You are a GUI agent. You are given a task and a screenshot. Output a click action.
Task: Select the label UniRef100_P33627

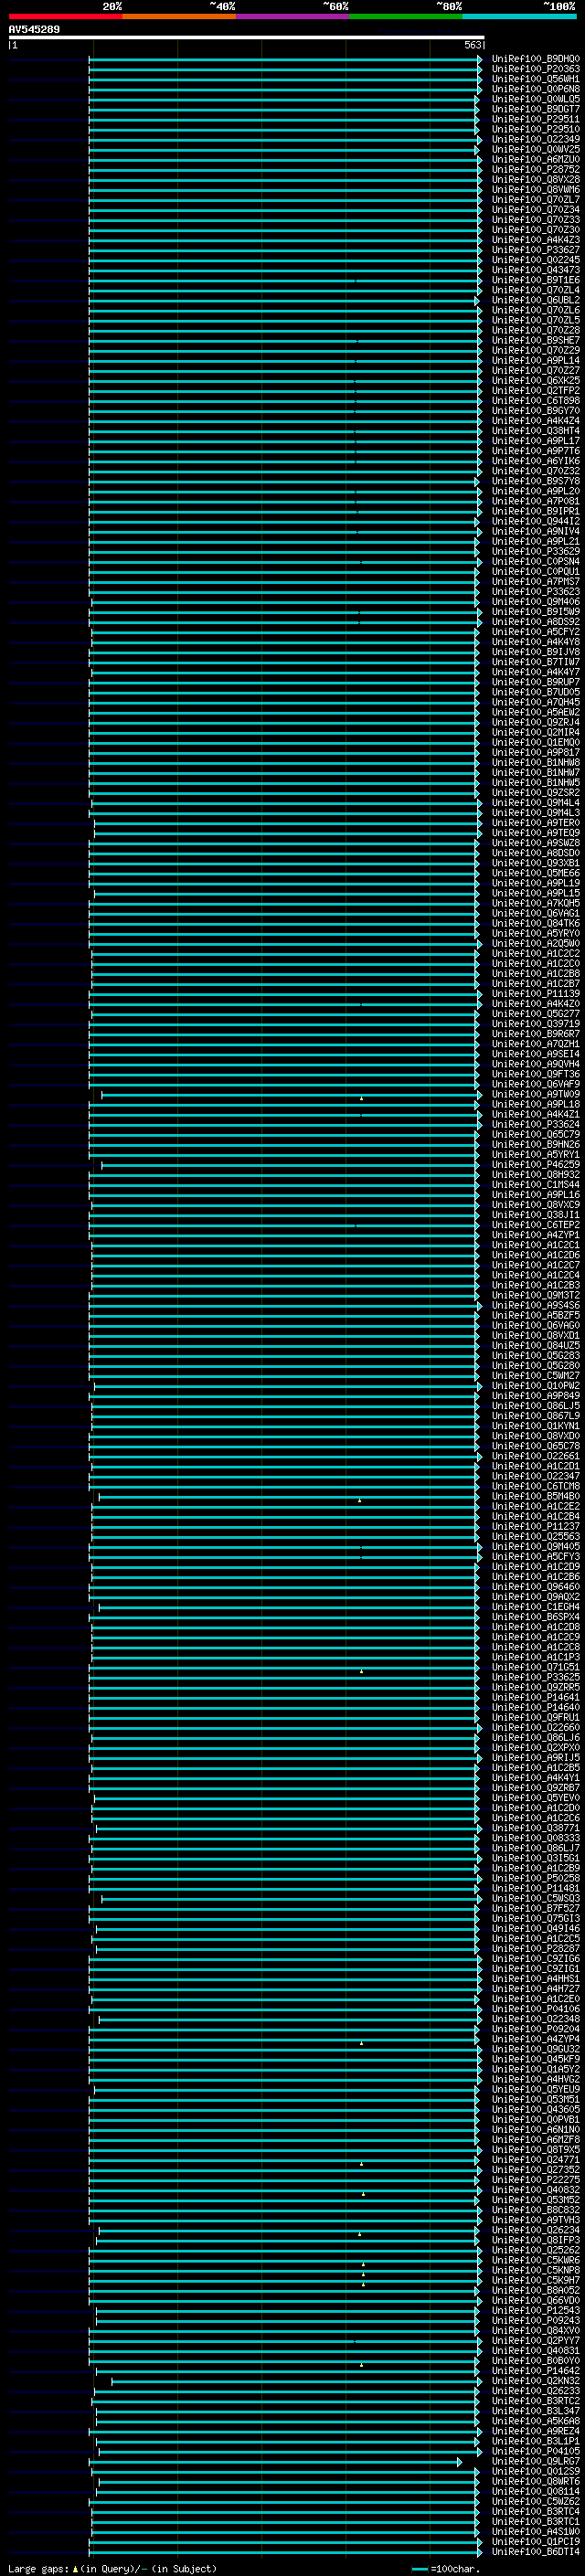pos(535,250)
